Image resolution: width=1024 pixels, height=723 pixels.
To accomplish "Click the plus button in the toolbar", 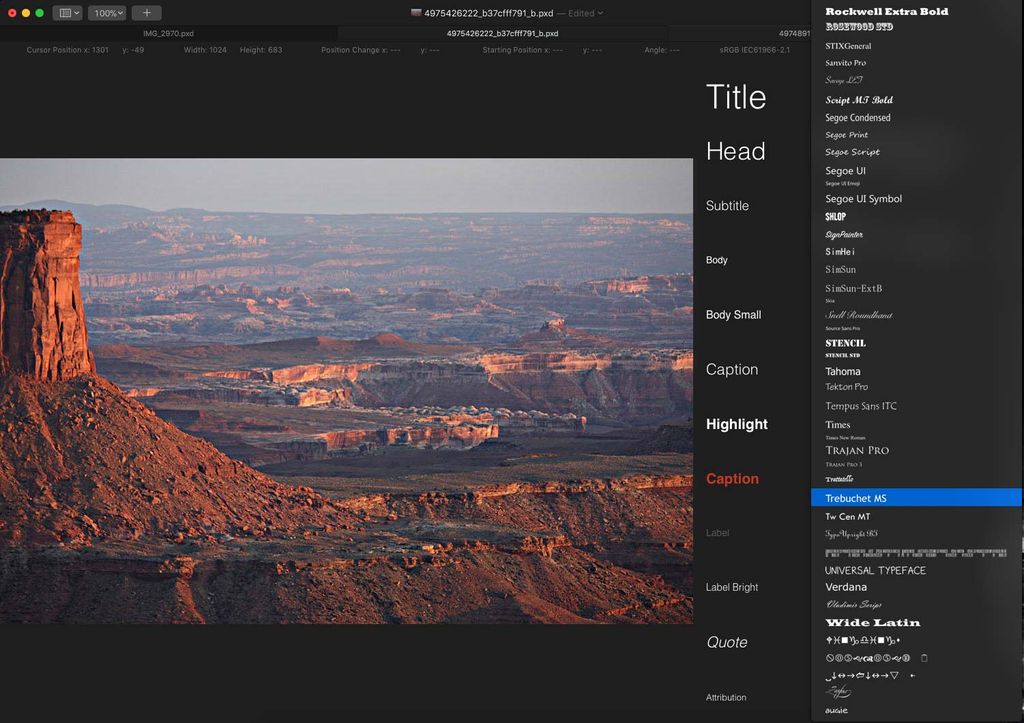I will coord(147,12).
